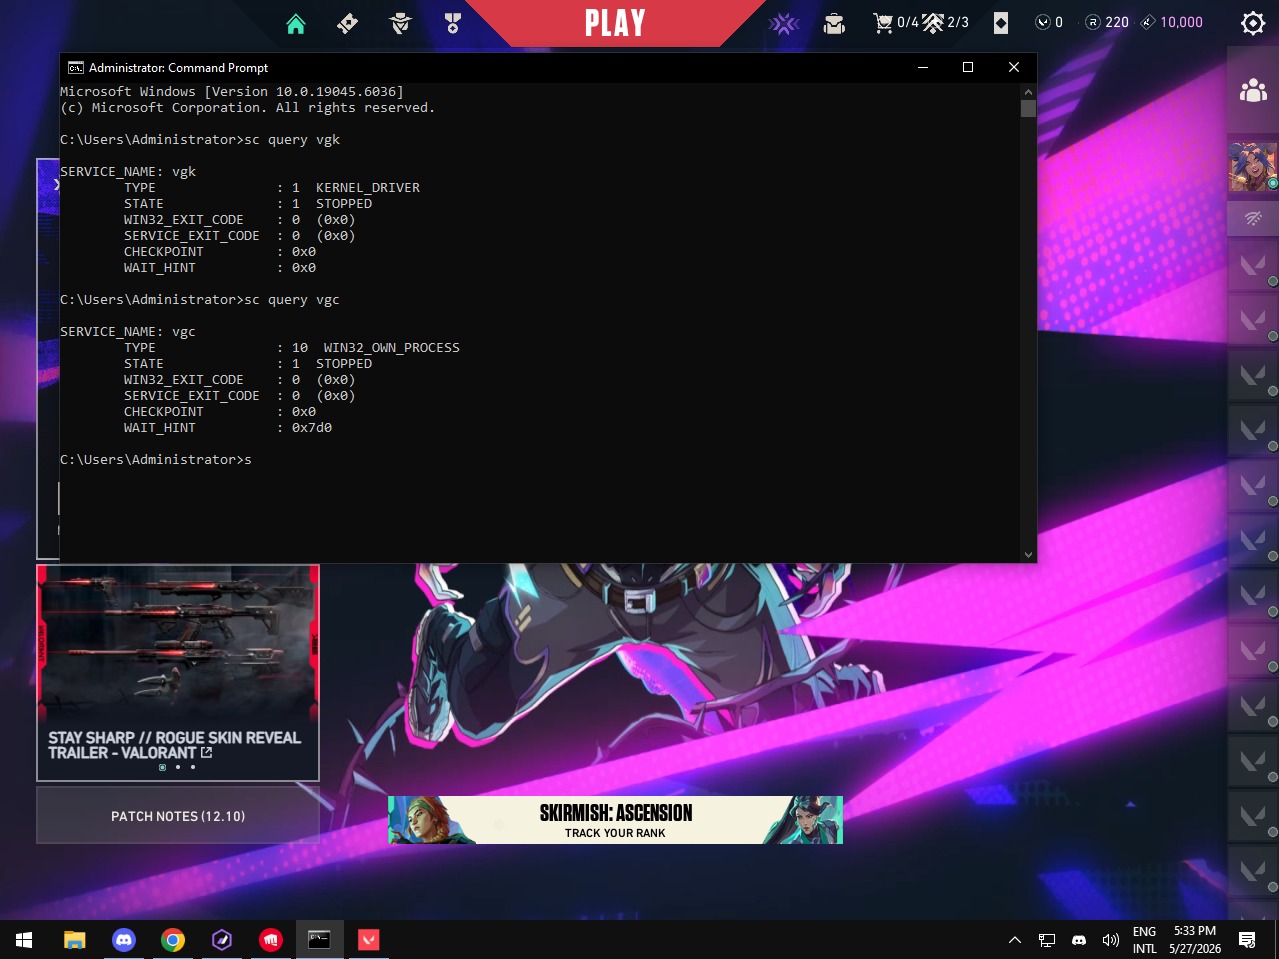The width and height of the screenshot is (1279, 959).
Task: Select the first news carousel dot
Action: [x=163, y=767]
